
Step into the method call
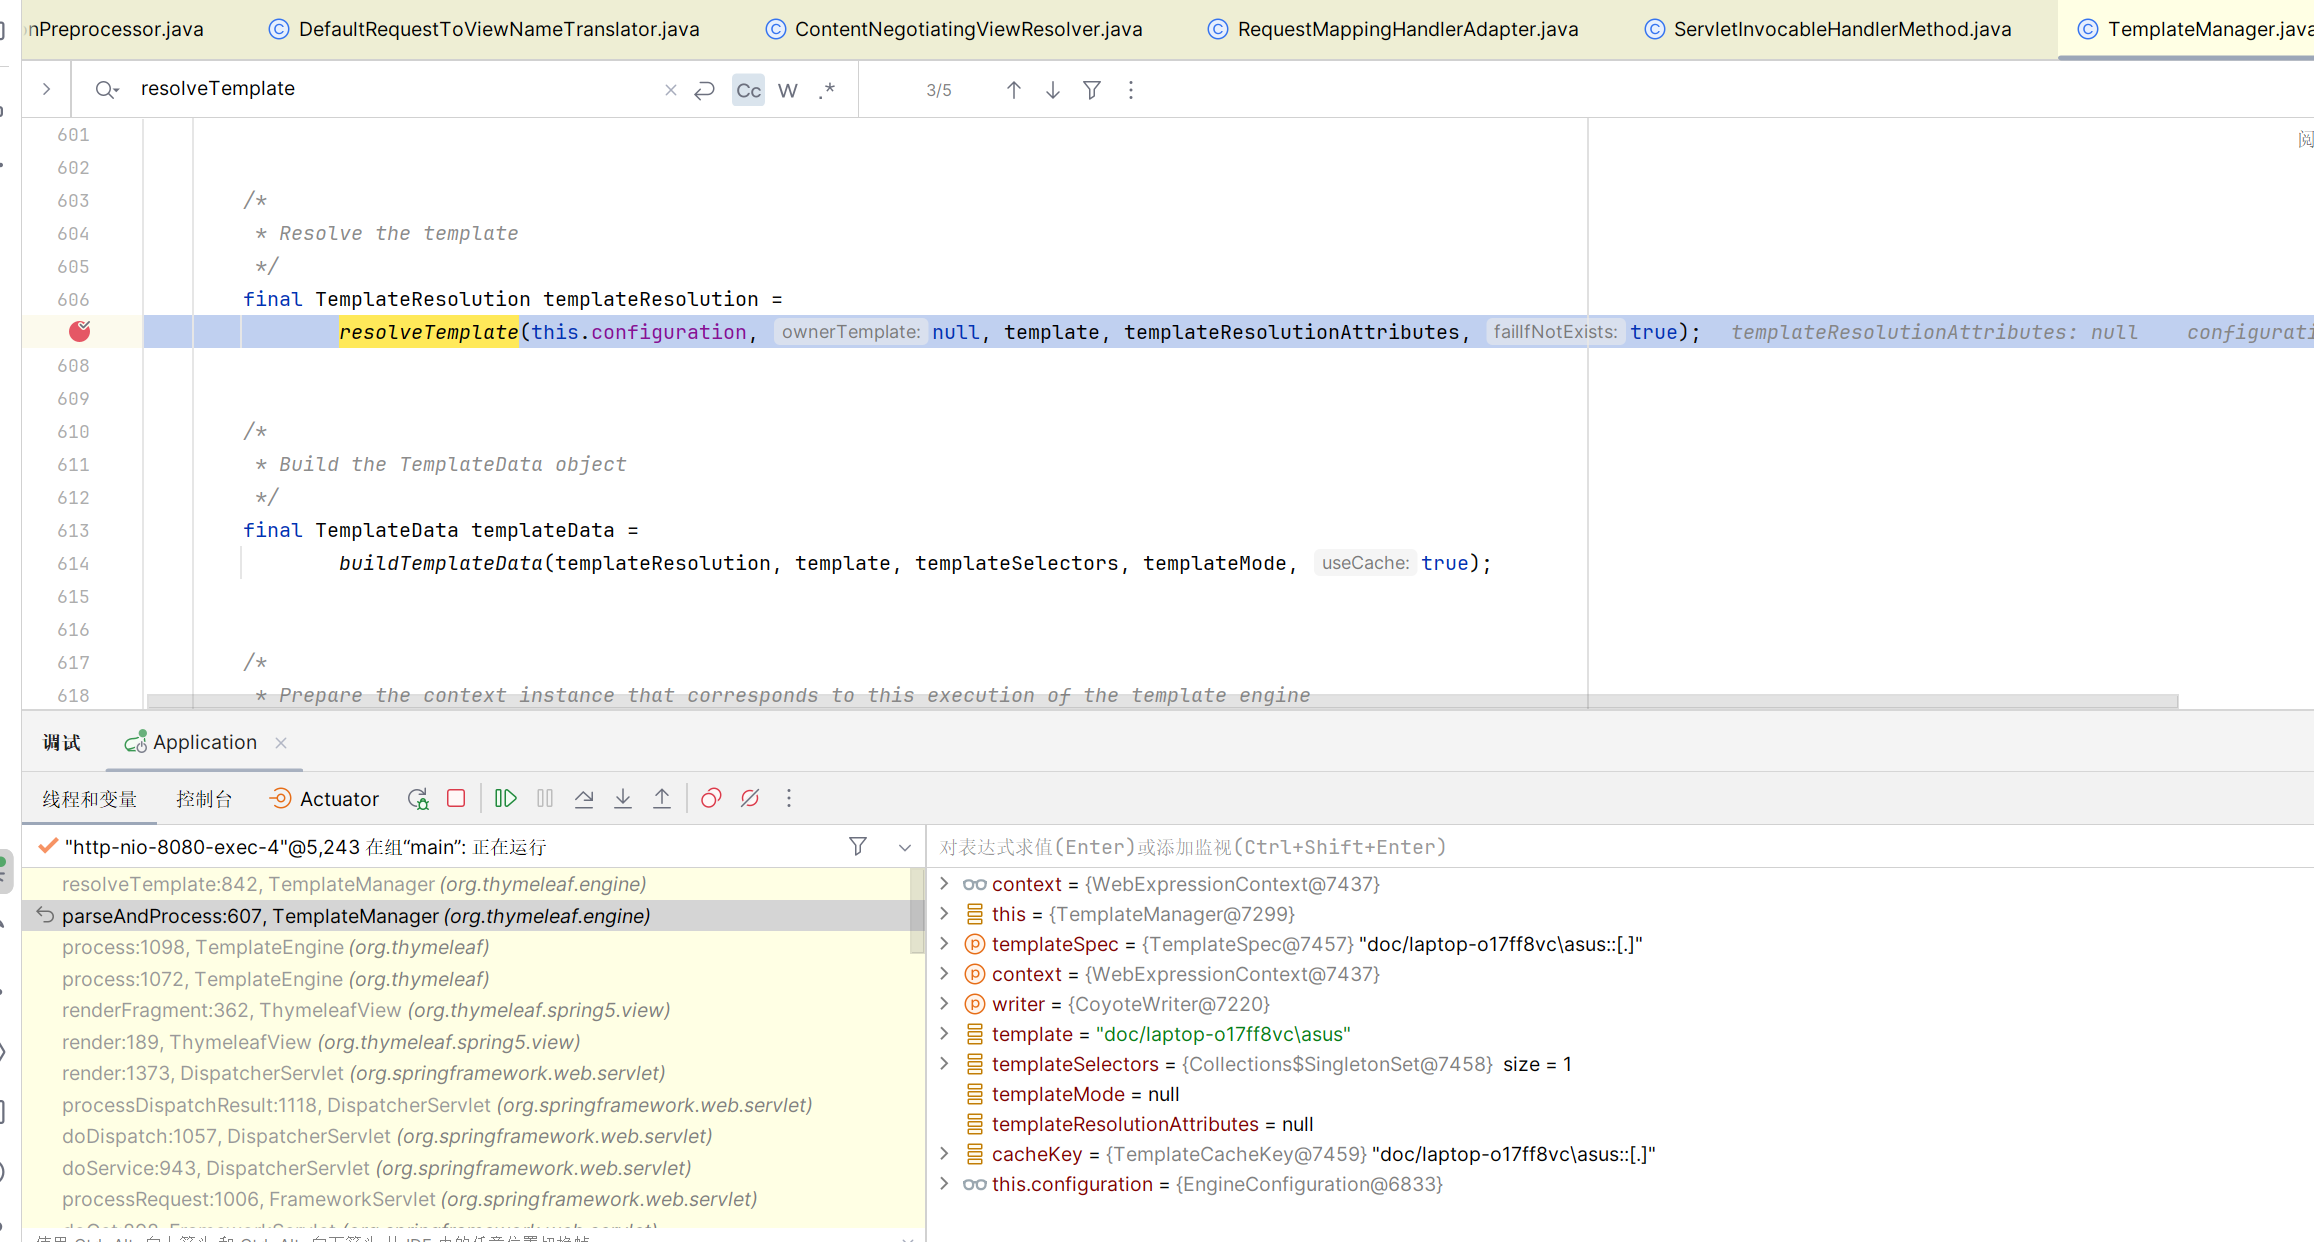623,798
